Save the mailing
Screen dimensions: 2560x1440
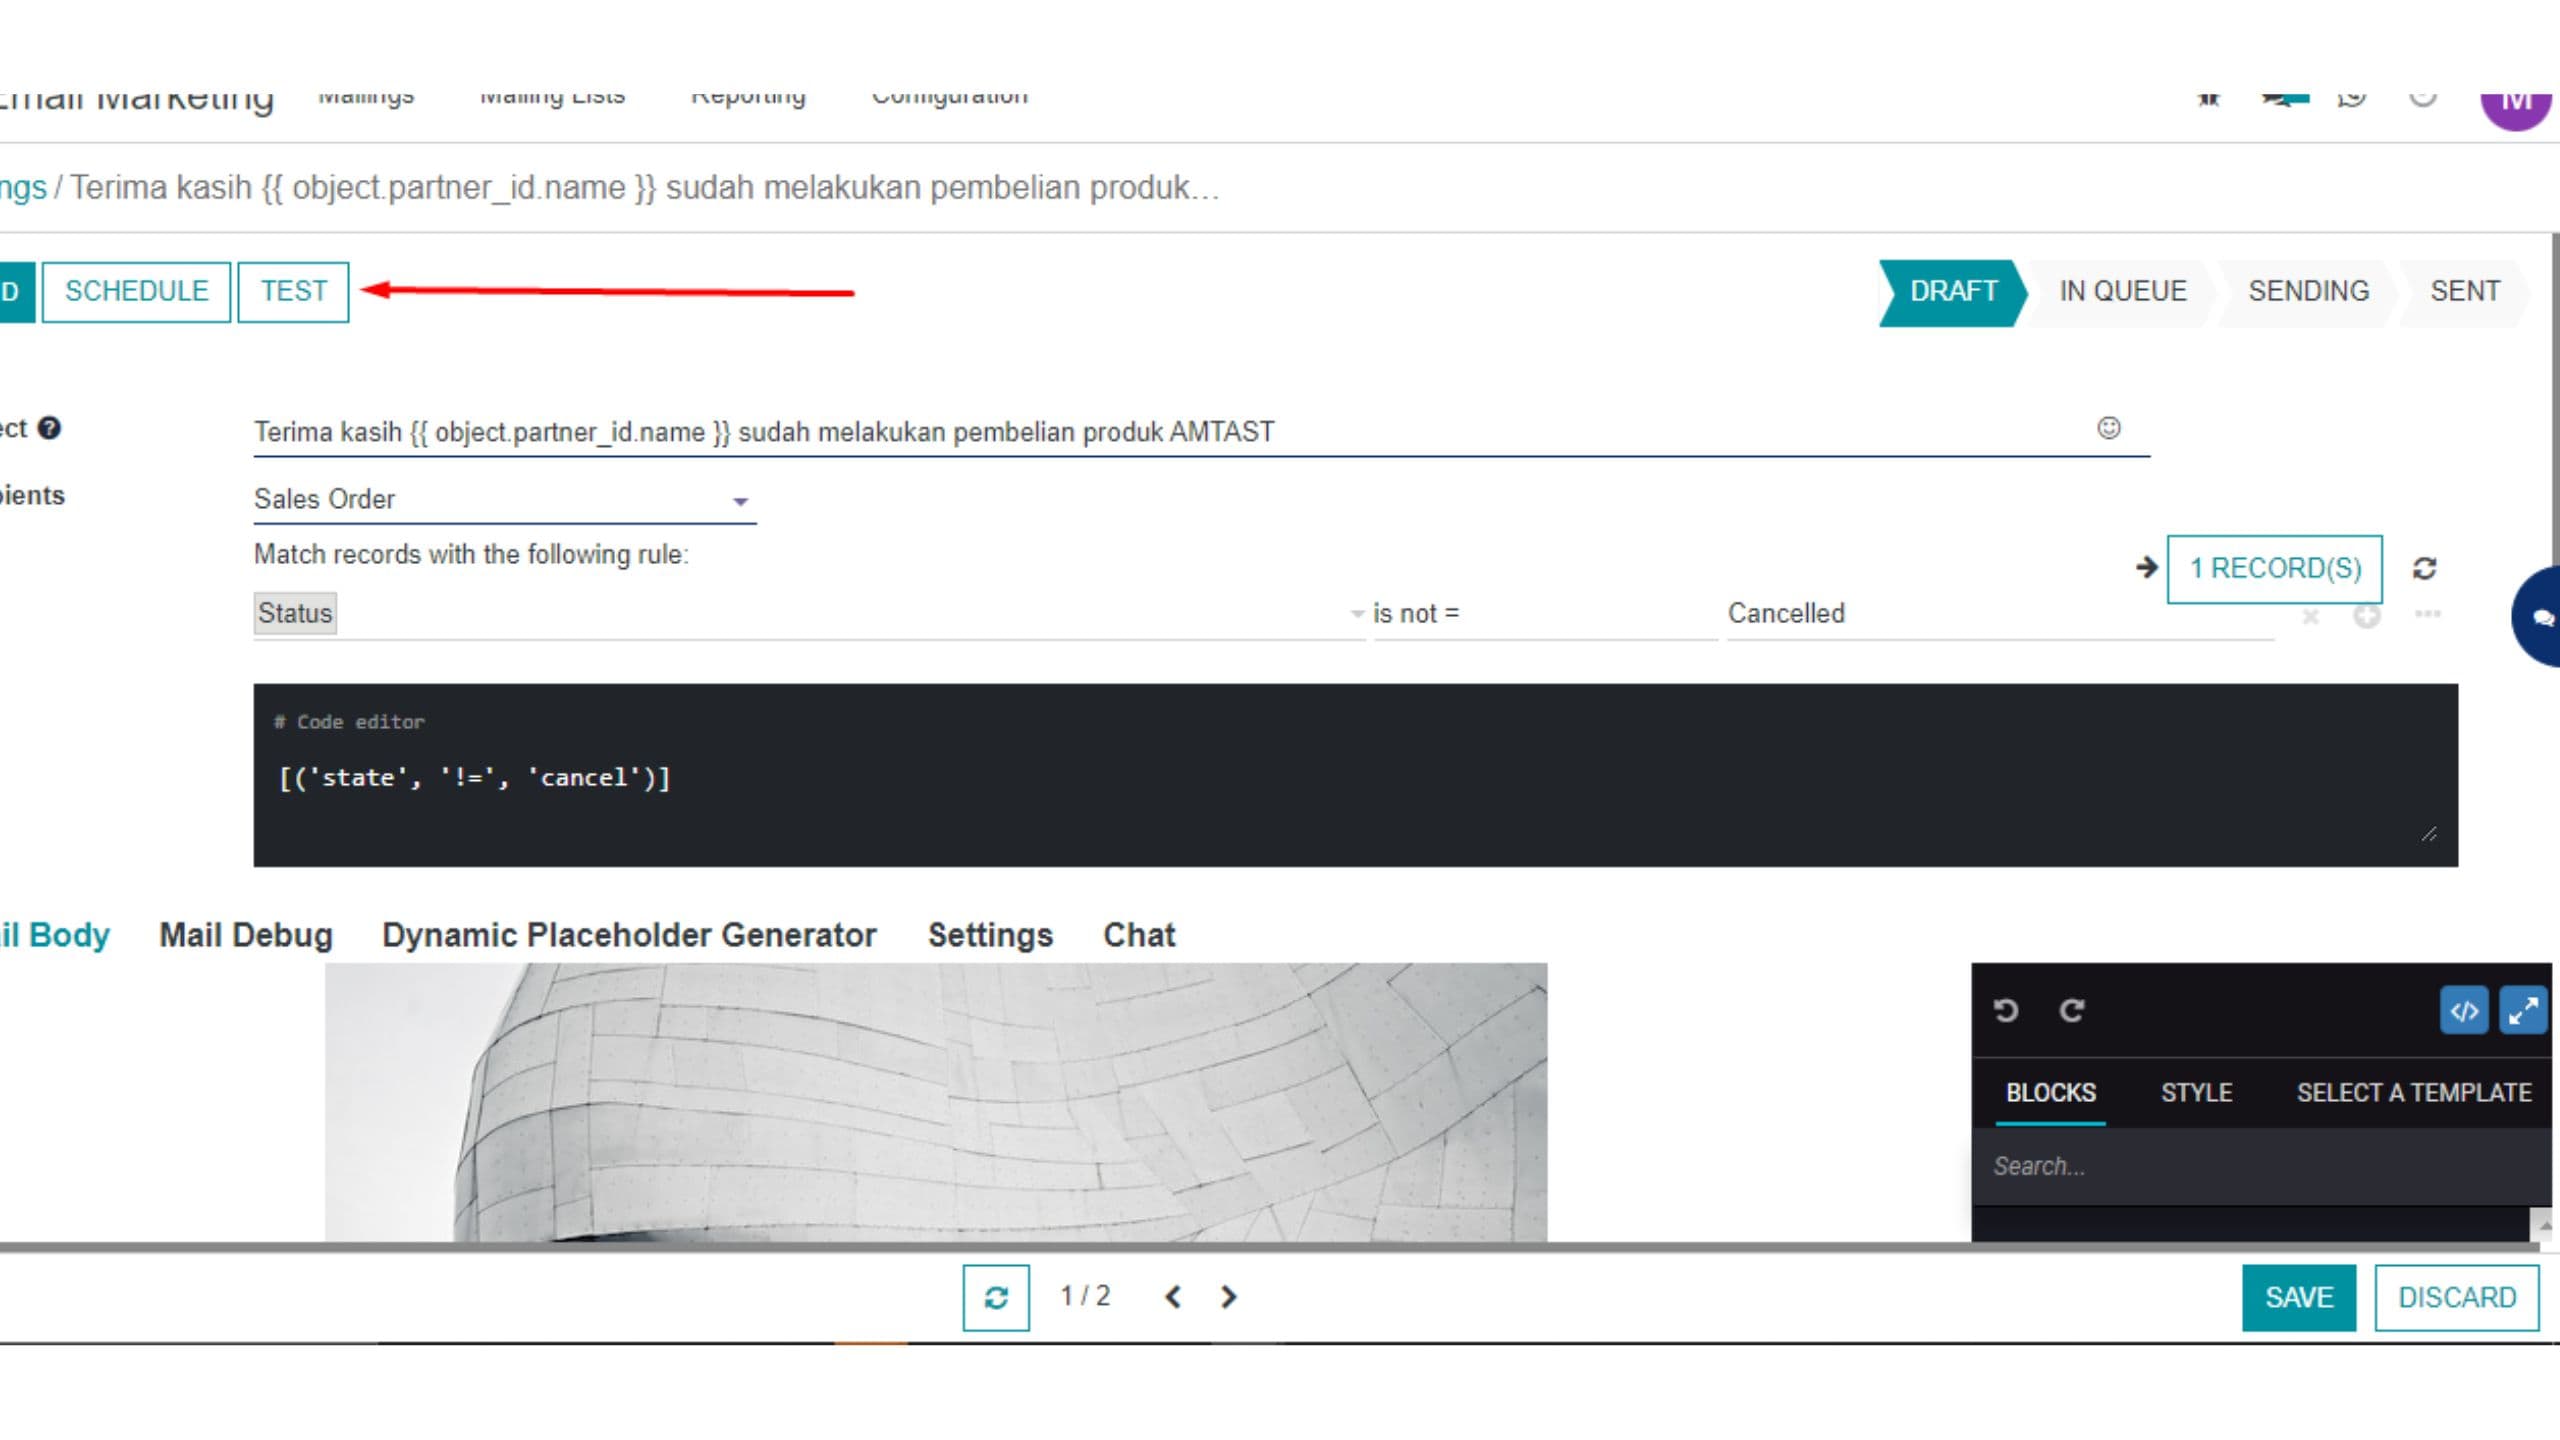click(2299, 1297)
